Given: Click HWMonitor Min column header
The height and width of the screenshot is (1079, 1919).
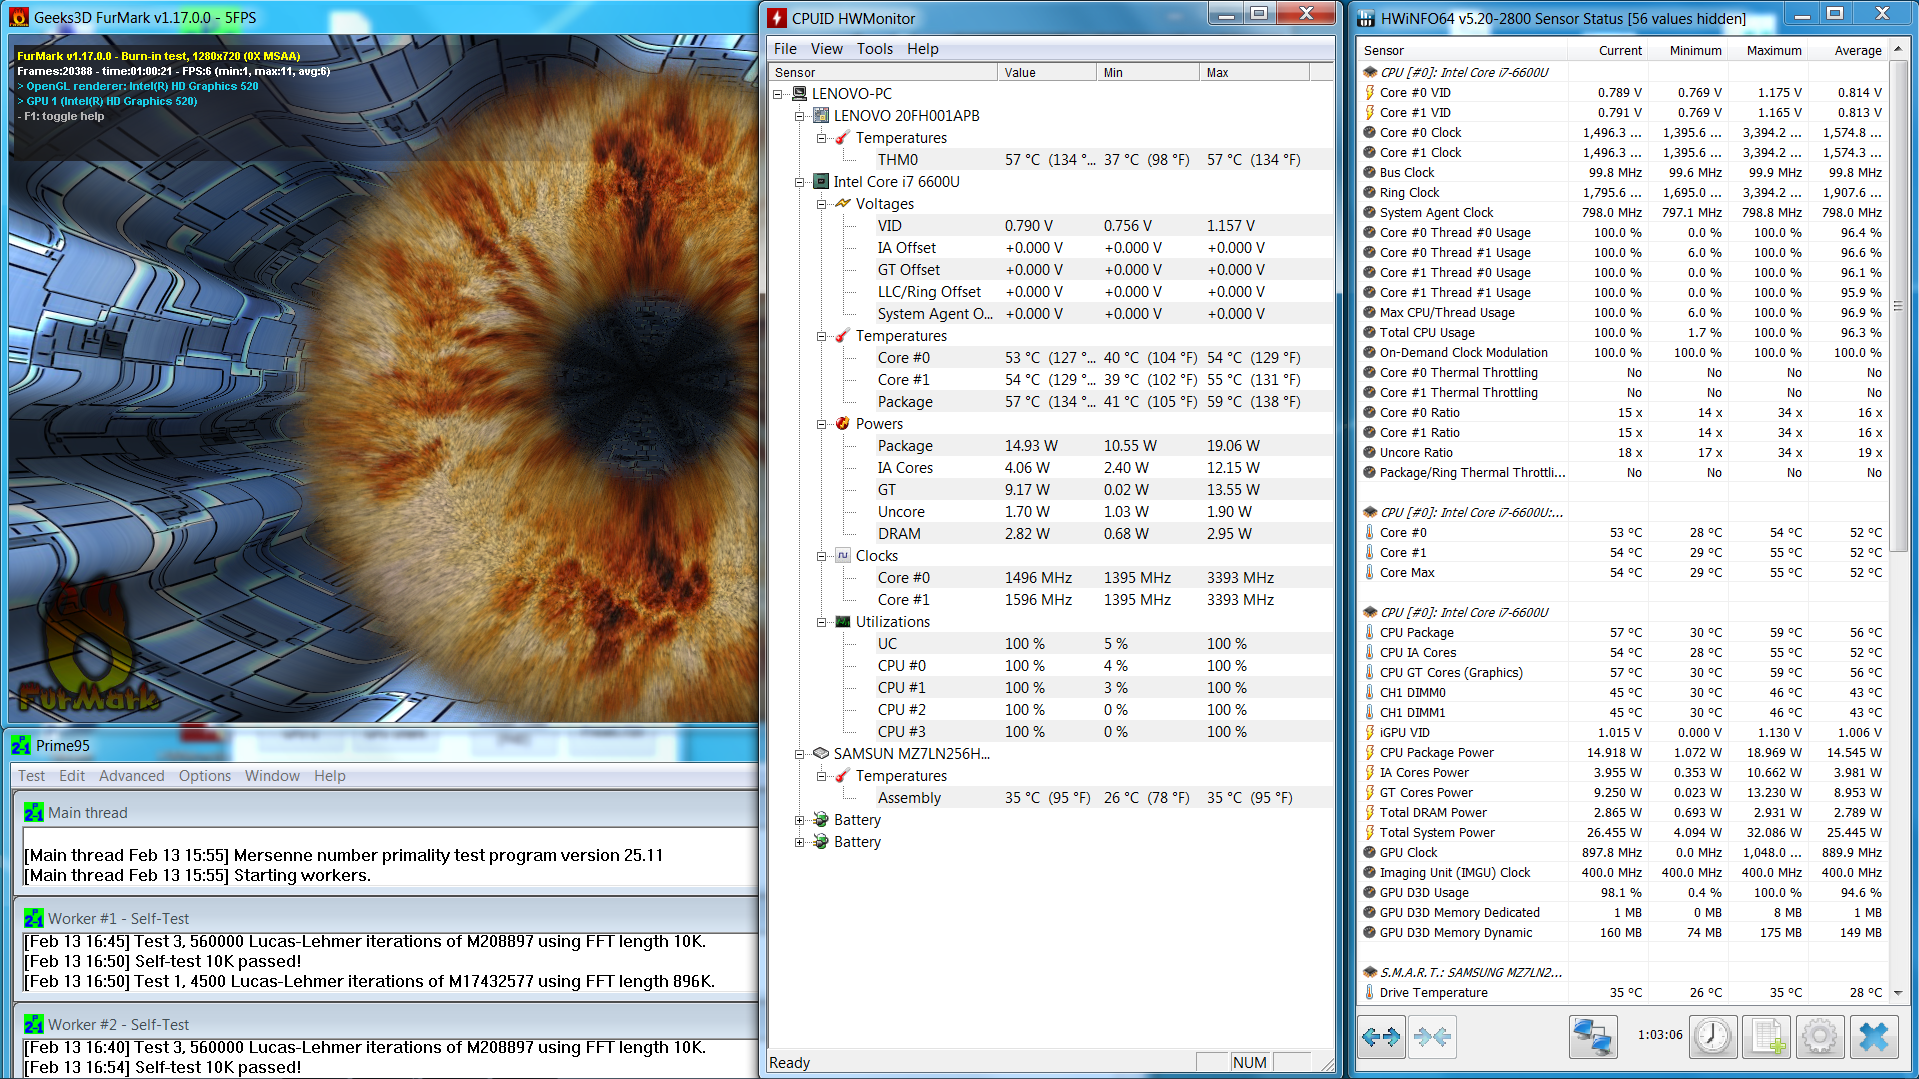Looking at the screenshot, I should (1148, 72).
